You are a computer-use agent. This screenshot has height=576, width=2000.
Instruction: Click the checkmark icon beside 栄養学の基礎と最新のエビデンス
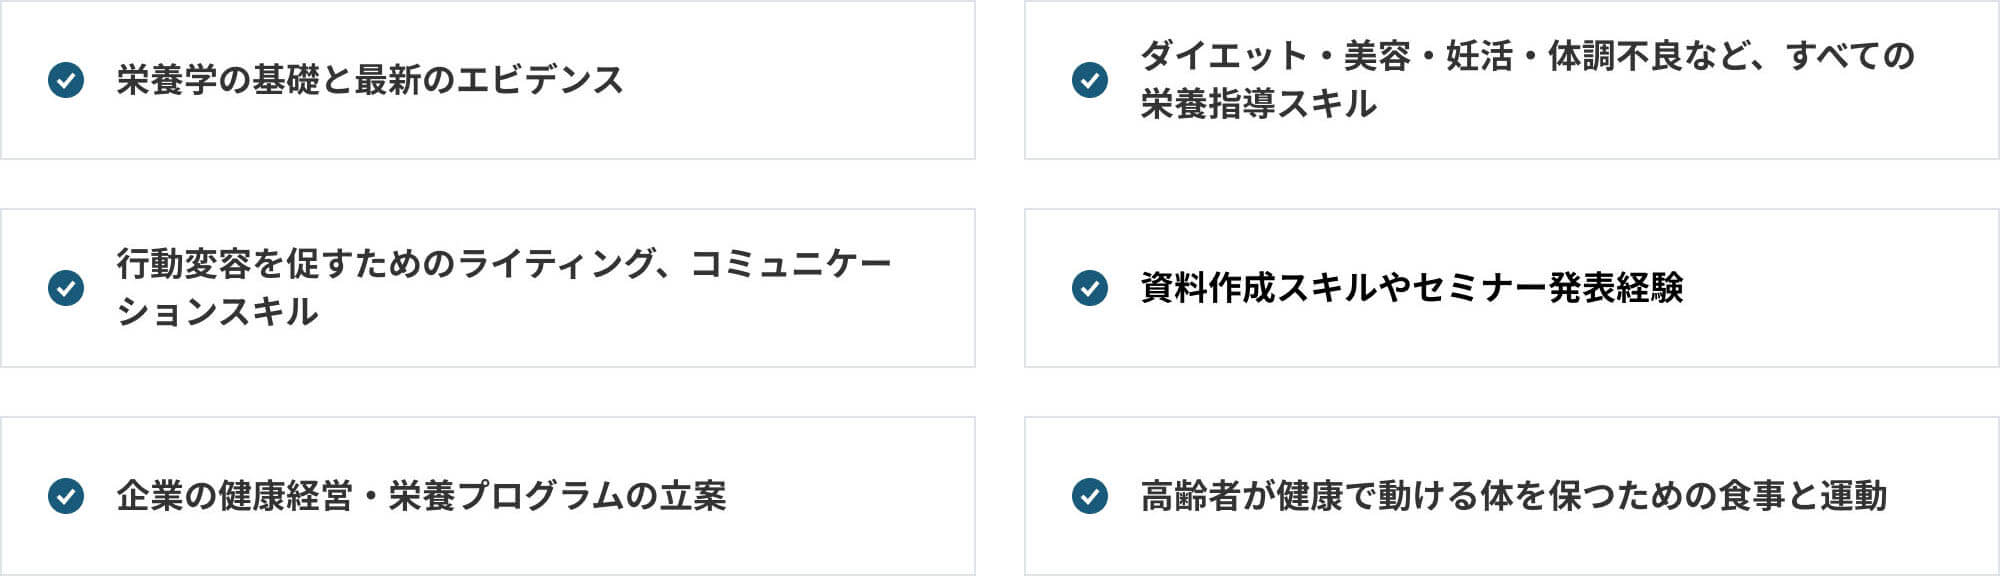[x=66, y=80]
